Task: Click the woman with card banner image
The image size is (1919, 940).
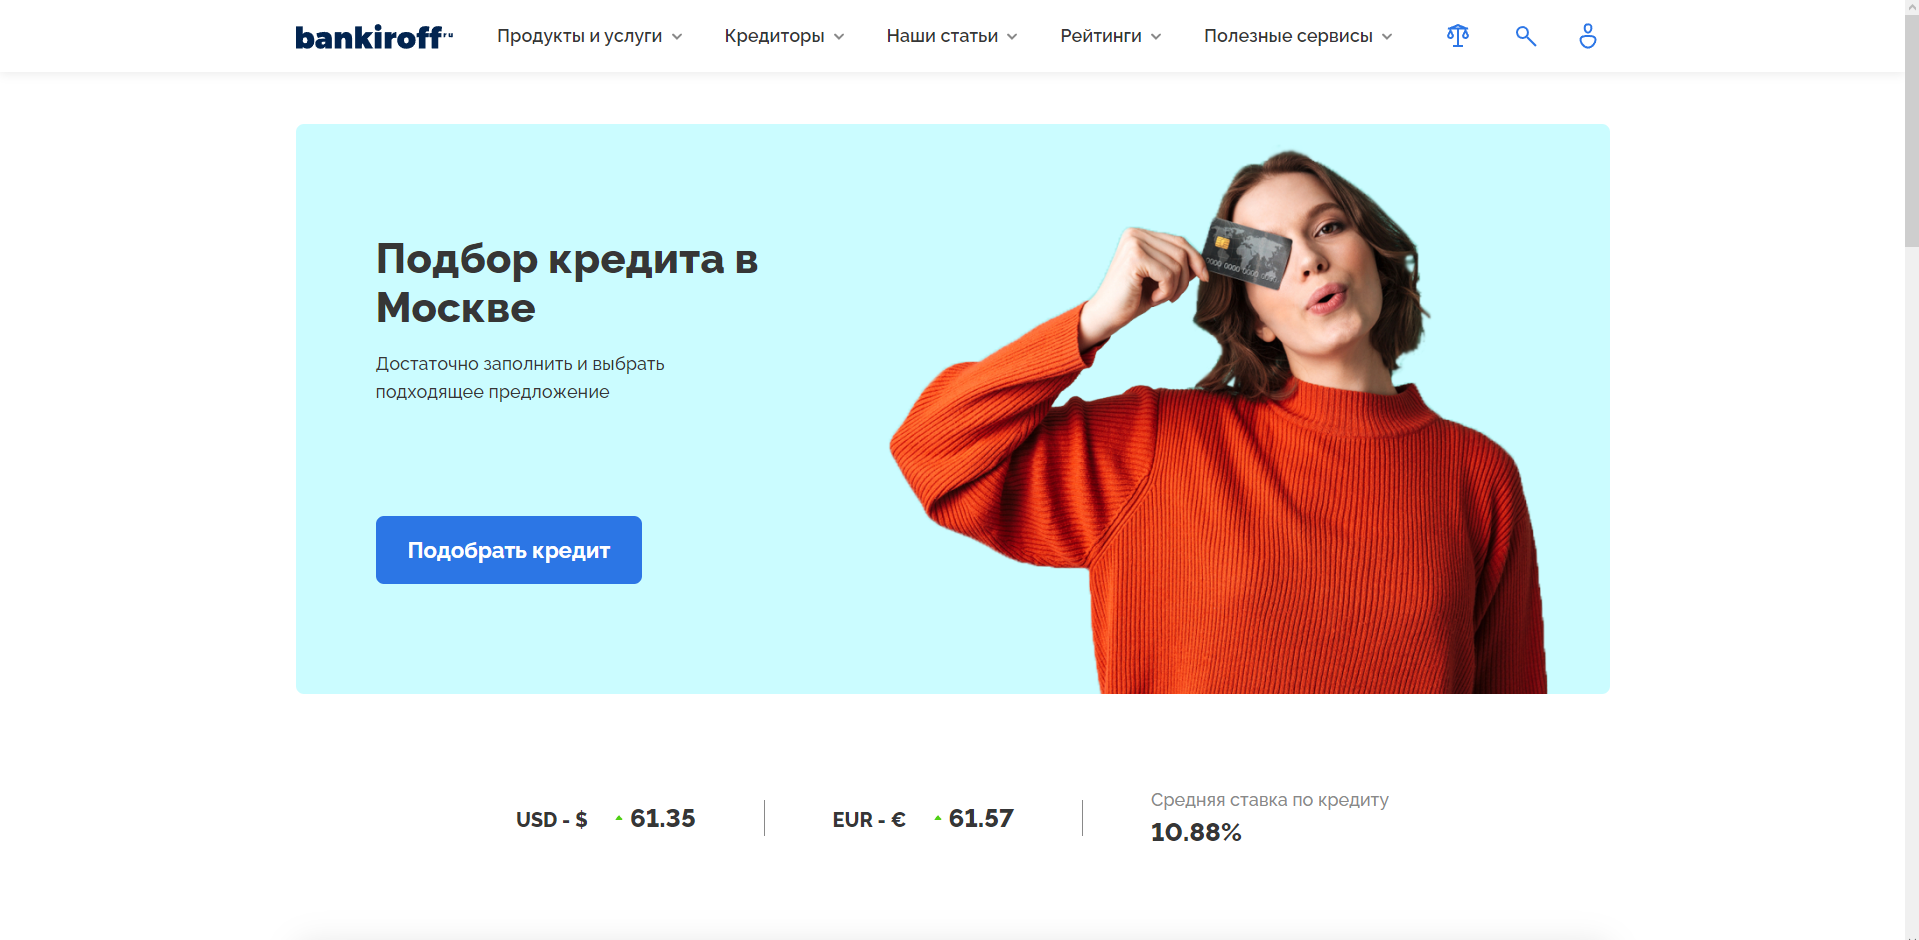Action: pos(1220,422)
